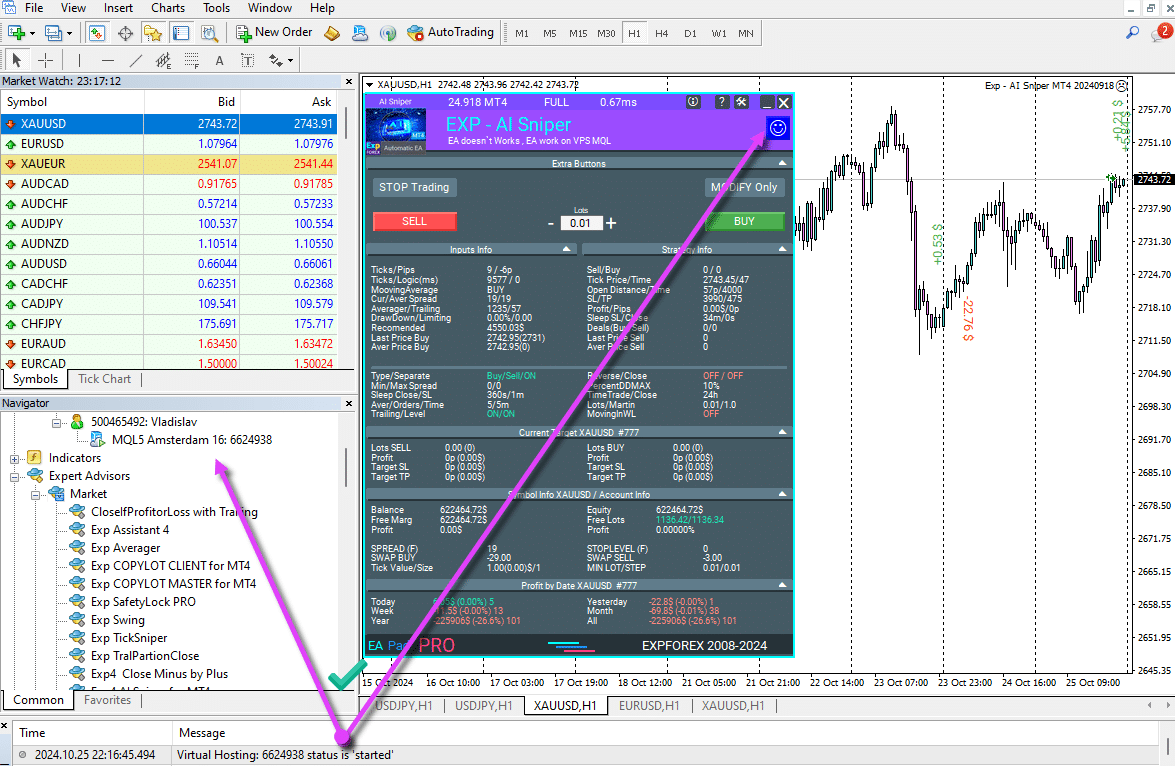Click the question mark help icon in EA panel
Viewport: 1175px width, 766px height.
[721, 102]
